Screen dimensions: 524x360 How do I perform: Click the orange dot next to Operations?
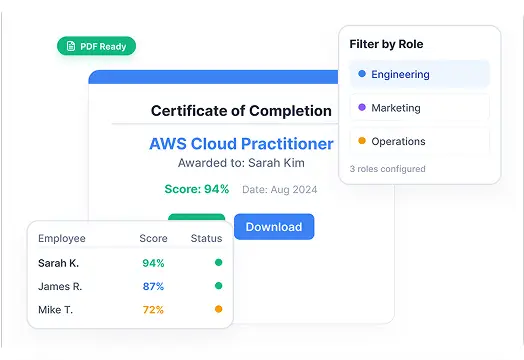pyautogui.click(x=362, y=141)
